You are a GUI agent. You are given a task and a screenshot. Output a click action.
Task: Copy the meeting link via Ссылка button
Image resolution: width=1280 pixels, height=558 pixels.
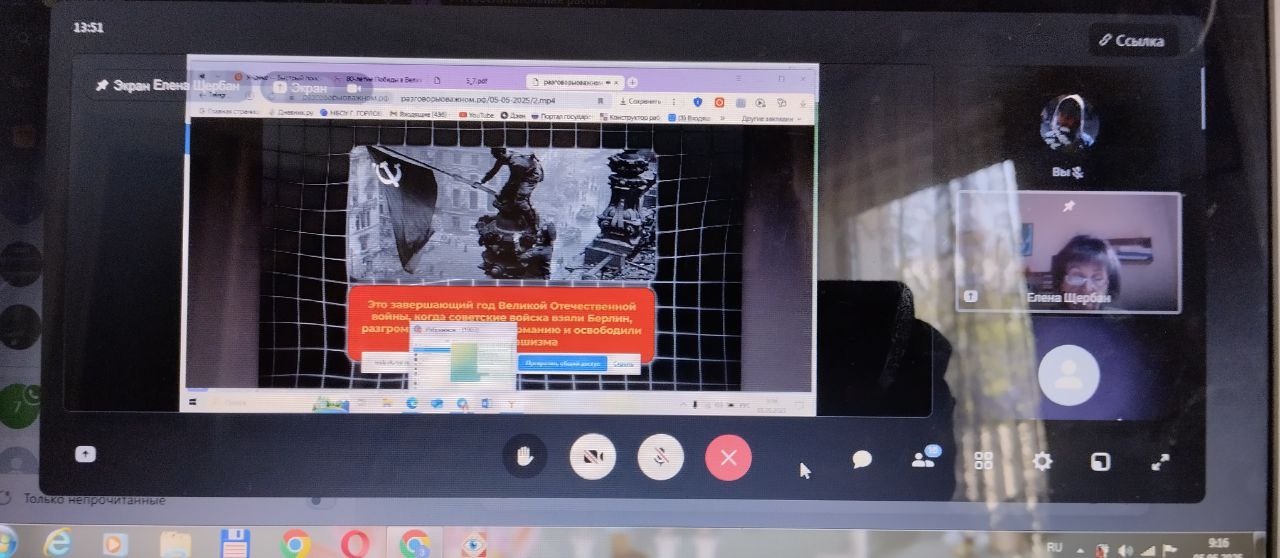click(1132, 41)
